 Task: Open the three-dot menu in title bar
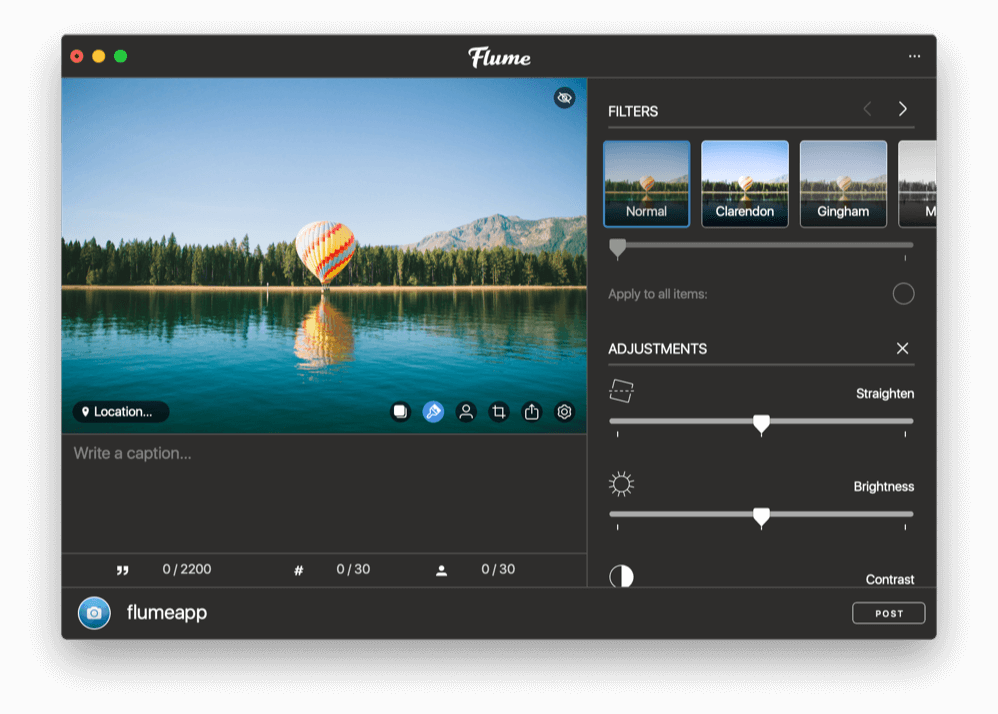(915, 56)
